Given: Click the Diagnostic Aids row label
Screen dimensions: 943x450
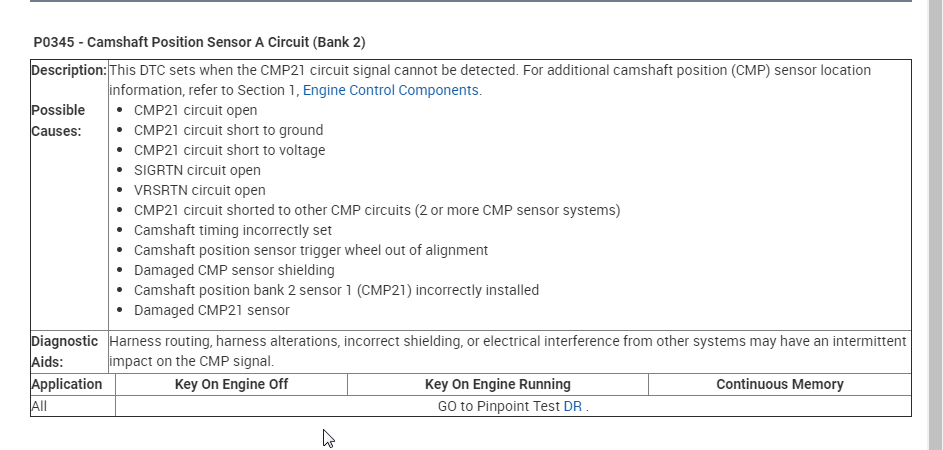Looking at the screenshot, I should (x=64, y=350).
